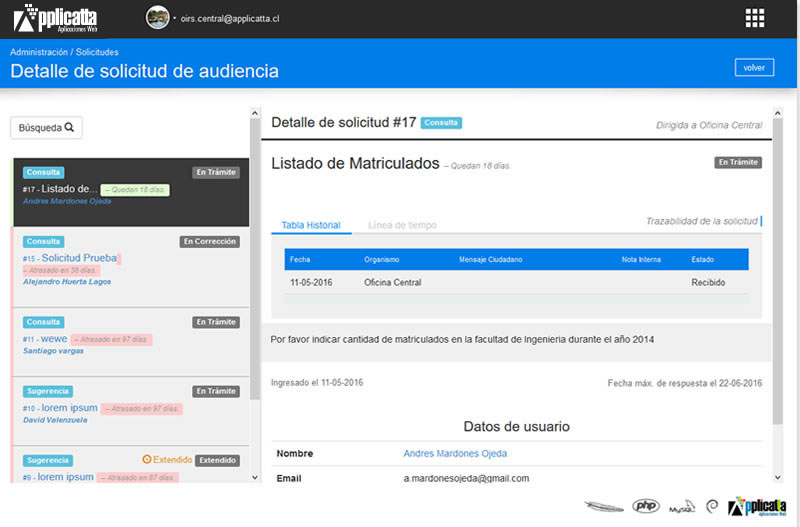800x527 pixels.
Task: Click Estado column header
Action: pyautogui.click(x=703, y=260)
